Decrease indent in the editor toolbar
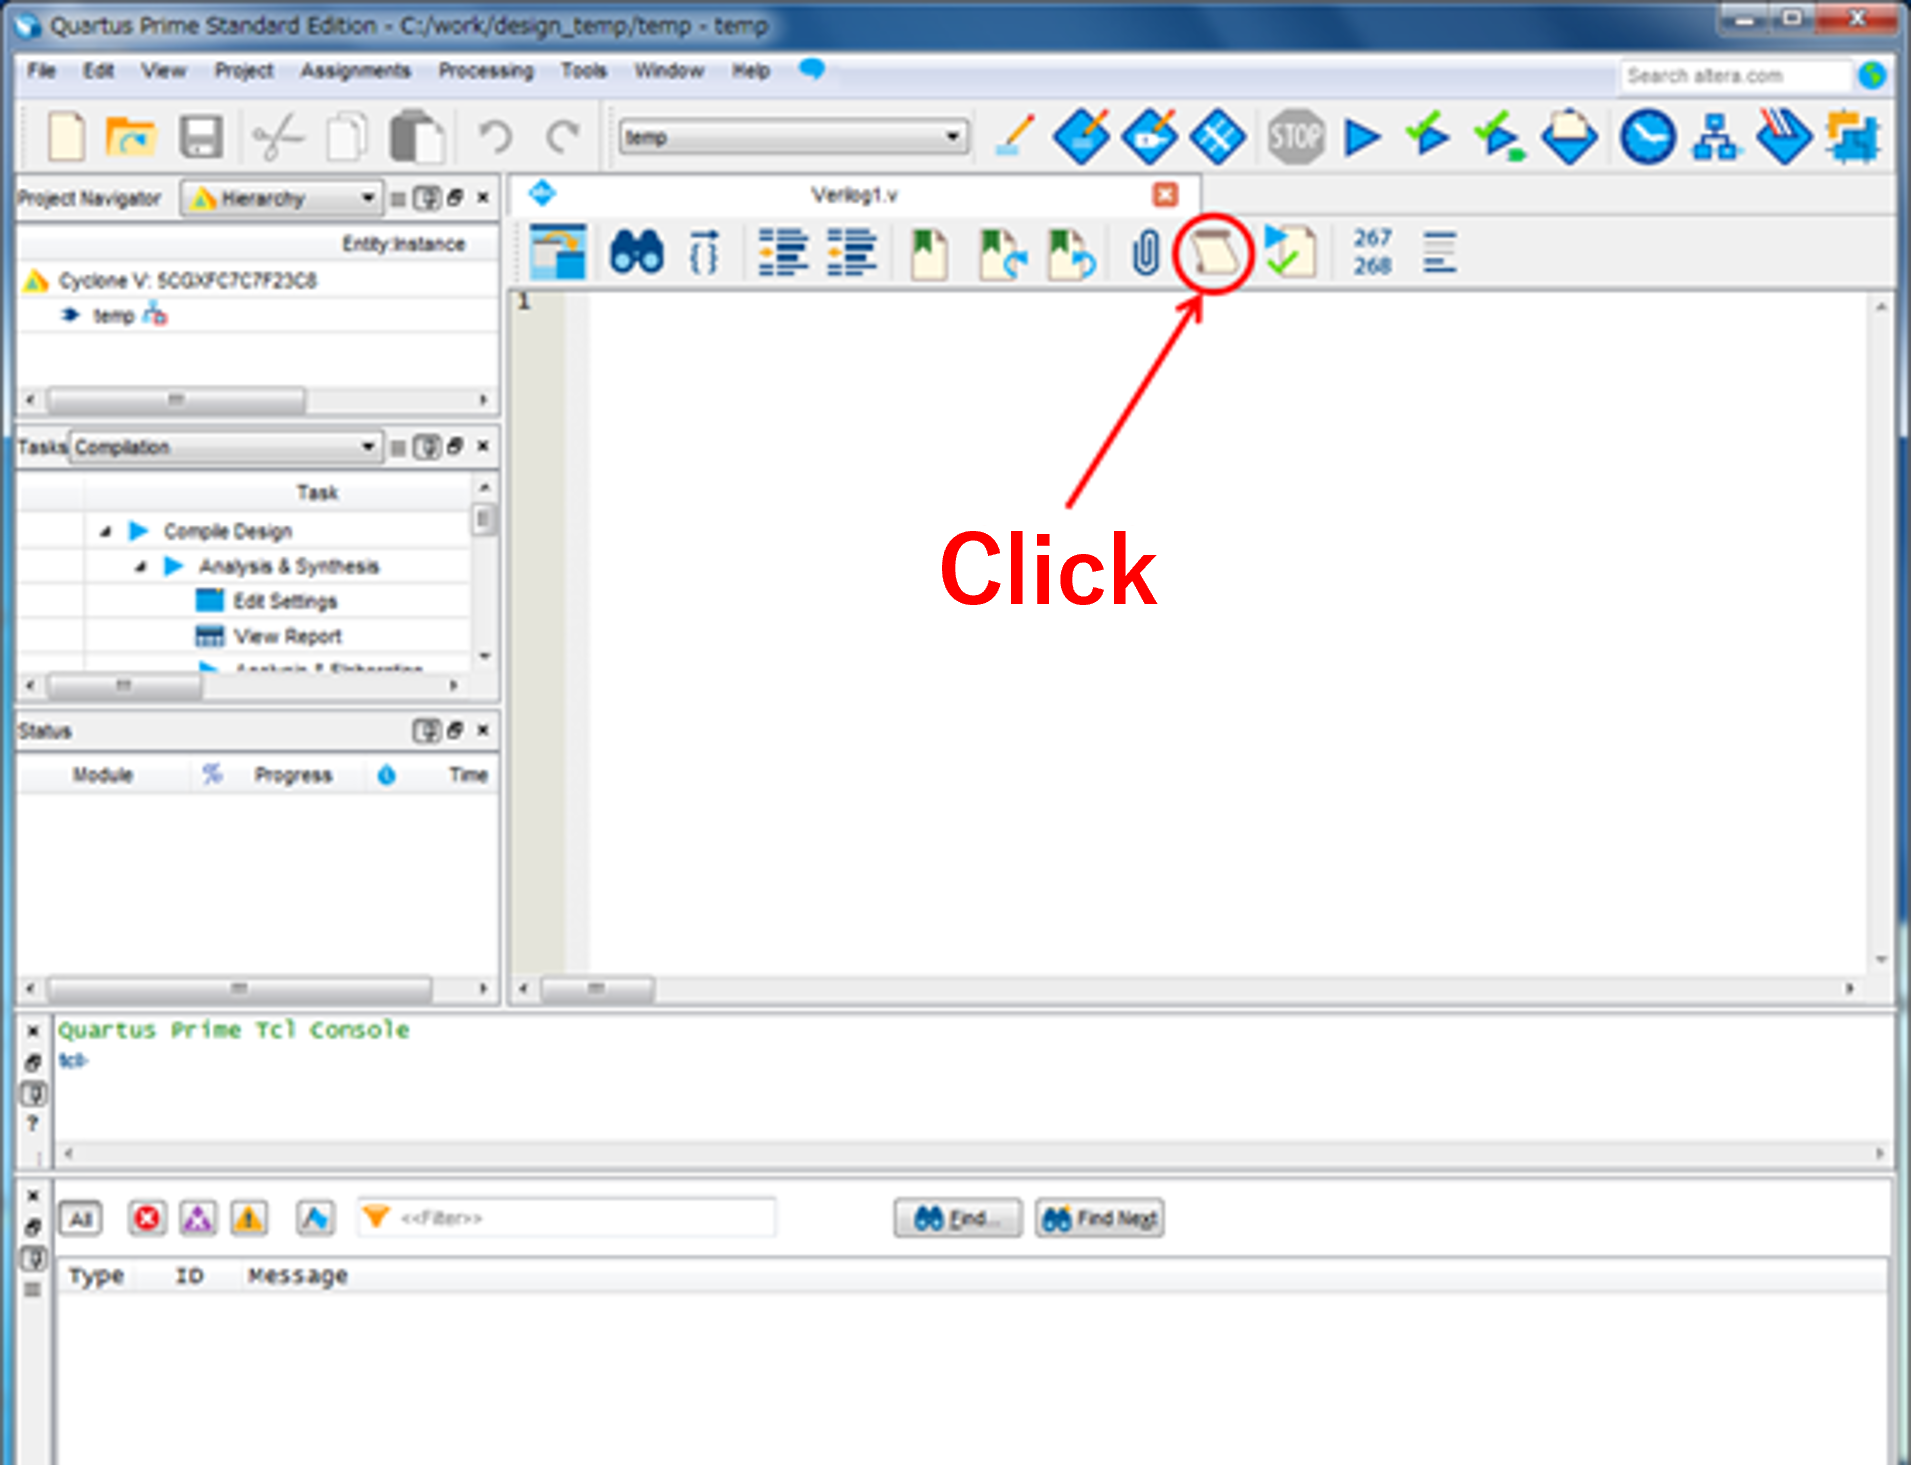Image resolution: width=1911 pixels, height=1465 pixels. pos(852,252)
